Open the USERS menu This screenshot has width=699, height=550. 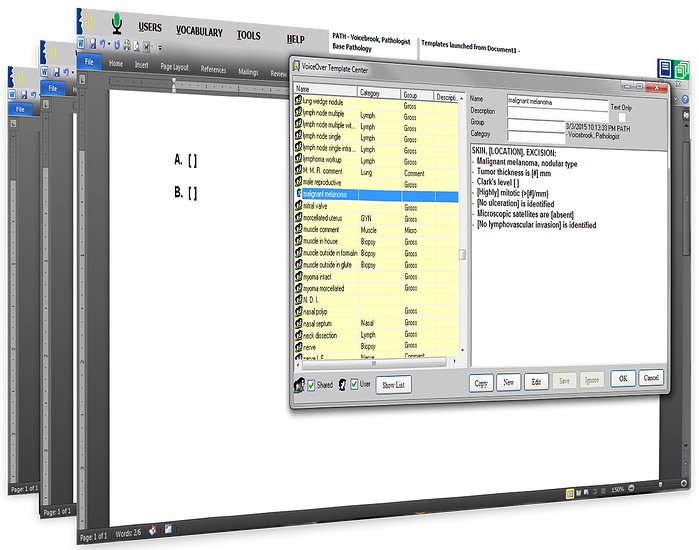150,27
